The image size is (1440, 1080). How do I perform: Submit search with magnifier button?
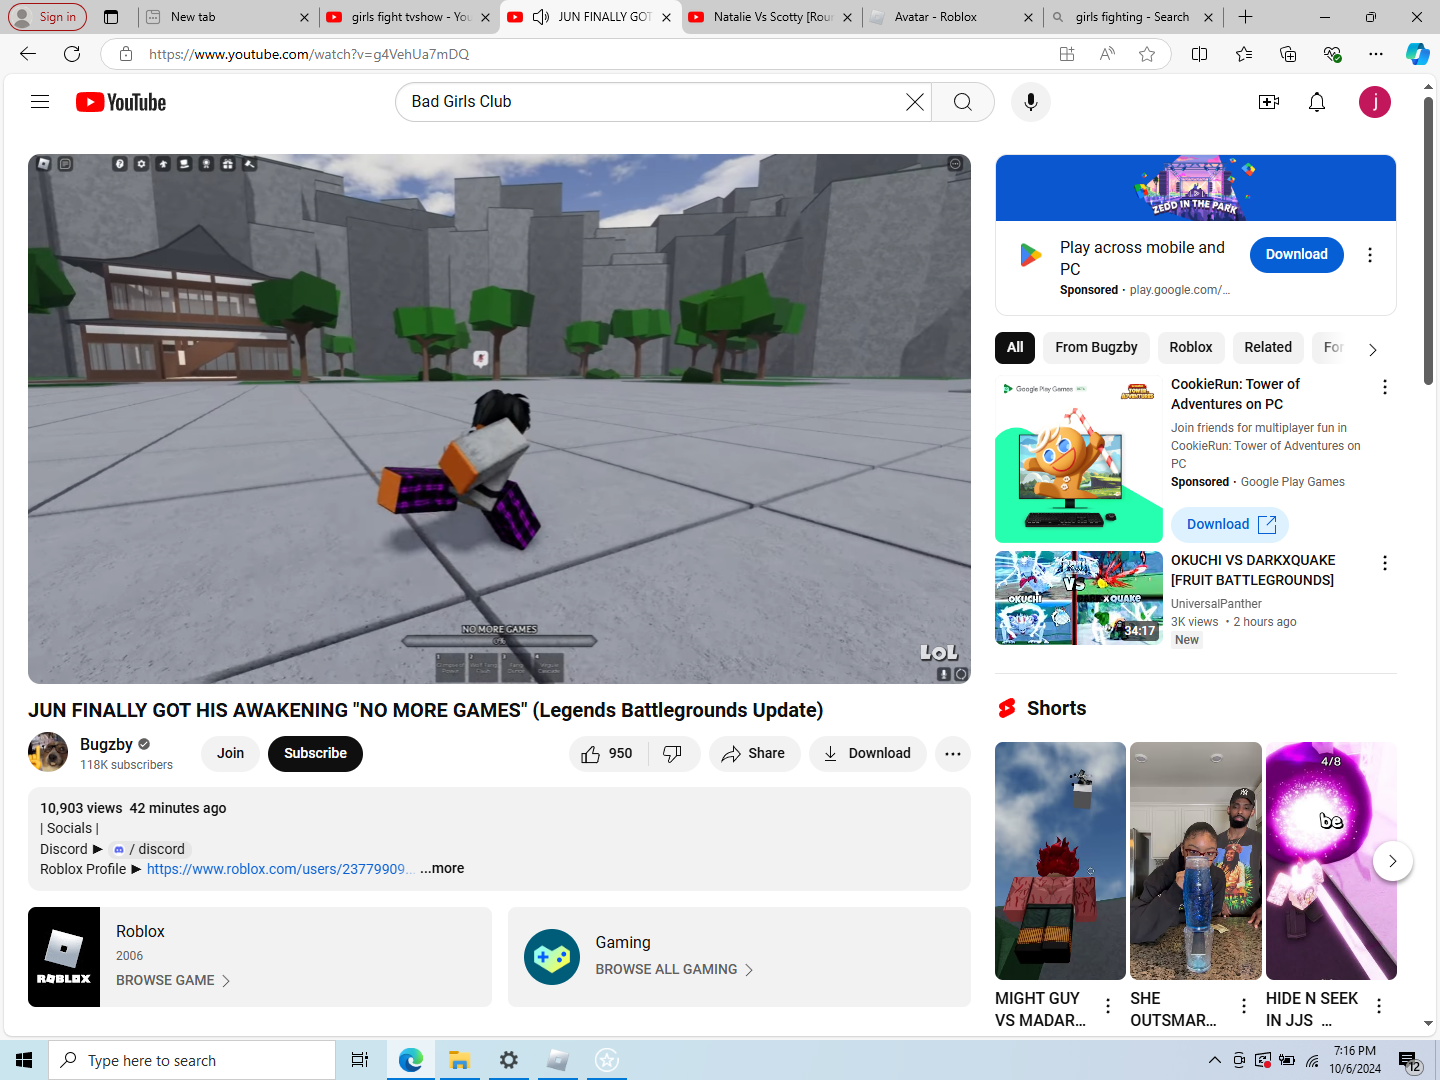point(963,102)
